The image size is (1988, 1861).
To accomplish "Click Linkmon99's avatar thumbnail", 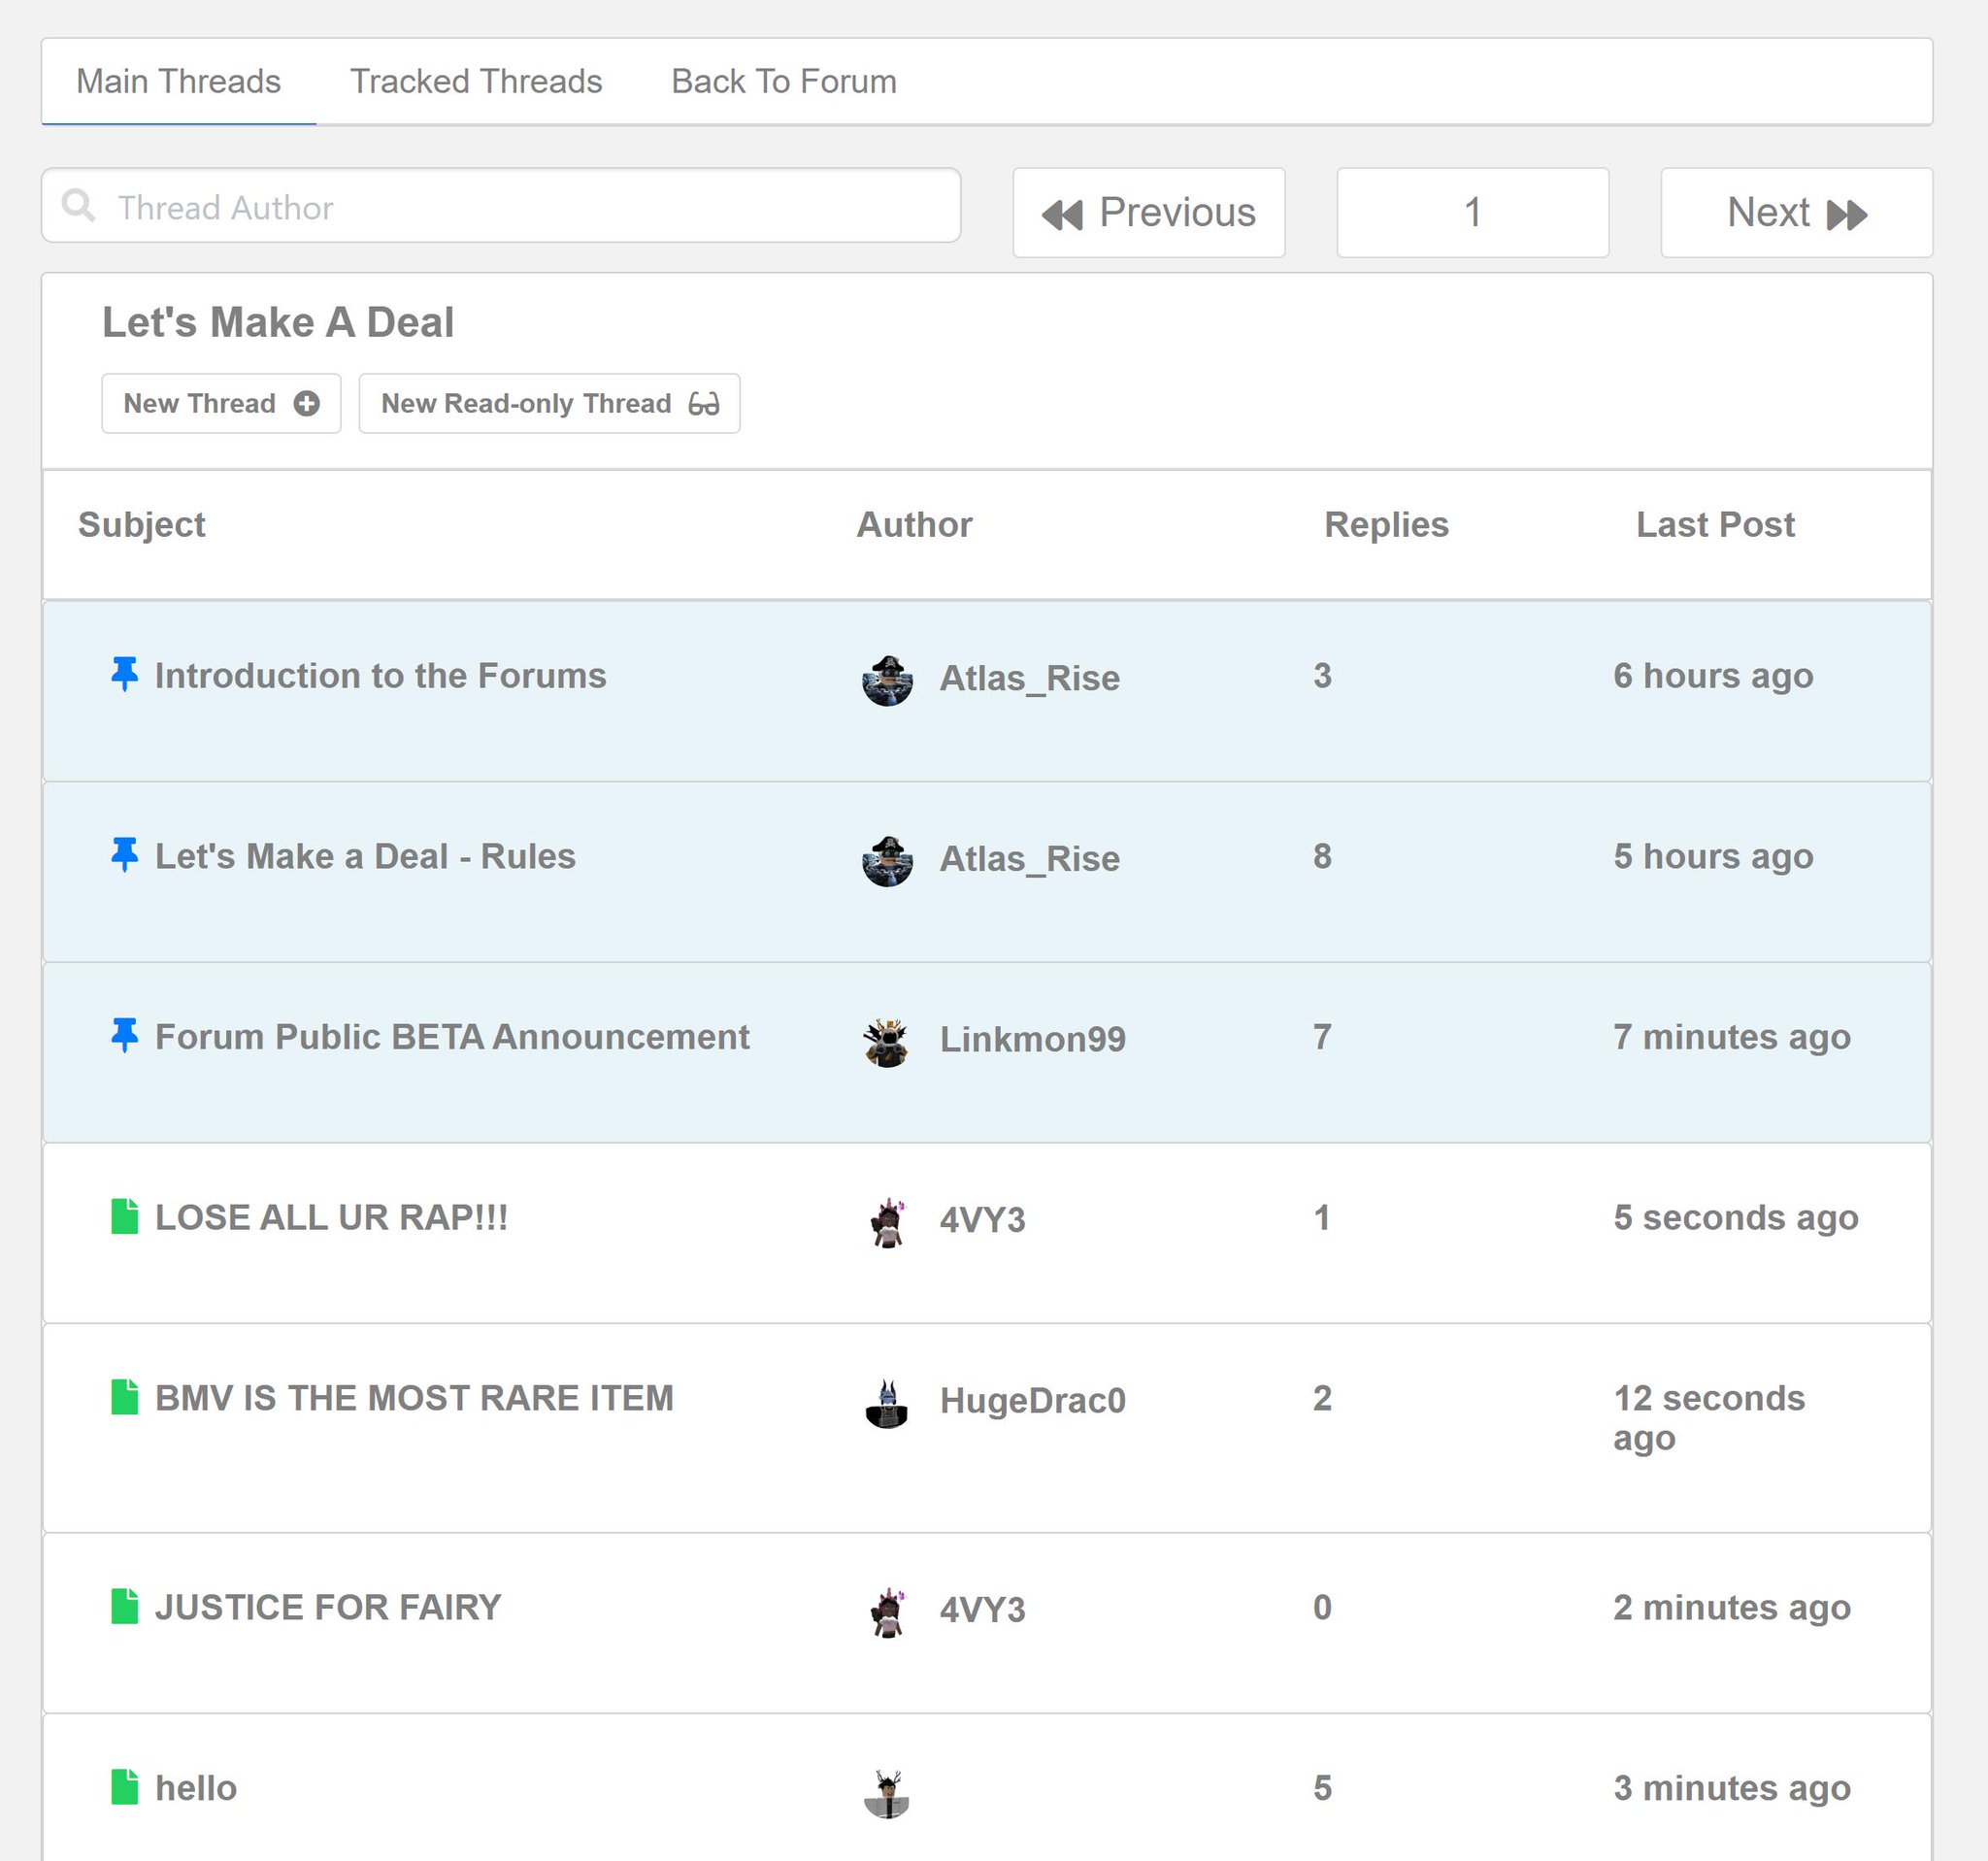I will pyautogui.click(x=886, y=1043).
